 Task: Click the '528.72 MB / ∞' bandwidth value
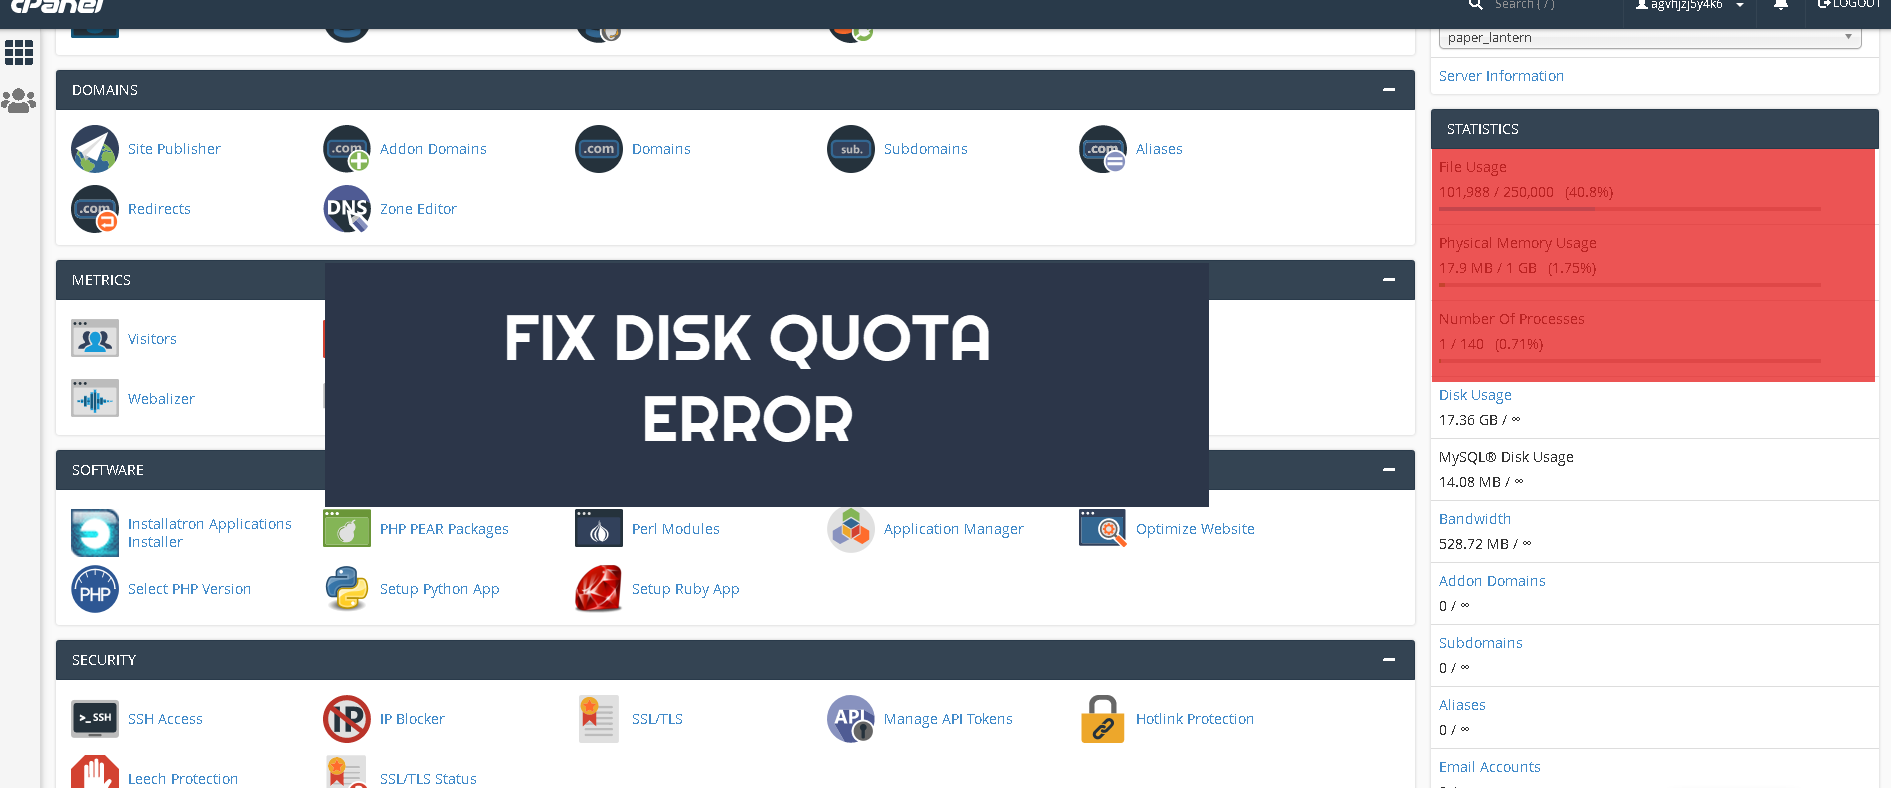[1485, 544]
